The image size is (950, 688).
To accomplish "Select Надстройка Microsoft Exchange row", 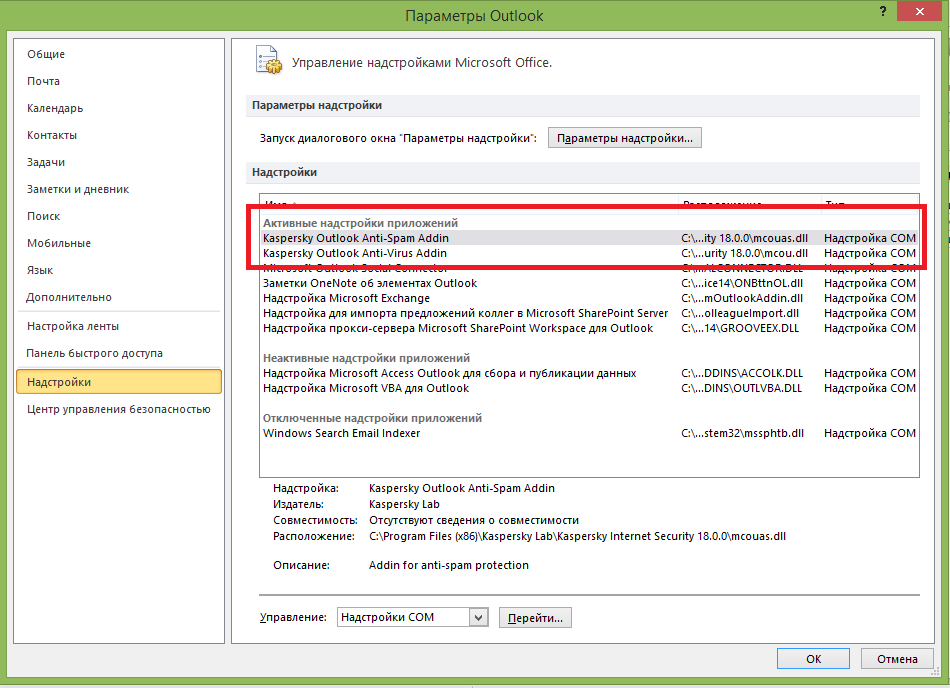I will pyautogui.click(x=589, y=298).
